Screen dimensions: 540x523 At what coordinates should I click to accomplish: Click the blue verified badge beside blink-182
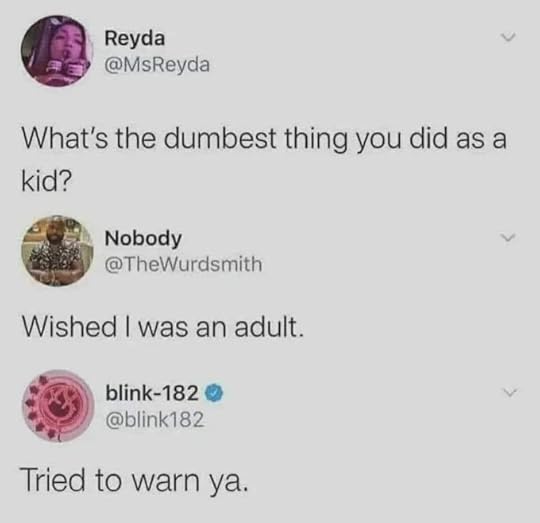click(x=215, y=394)
